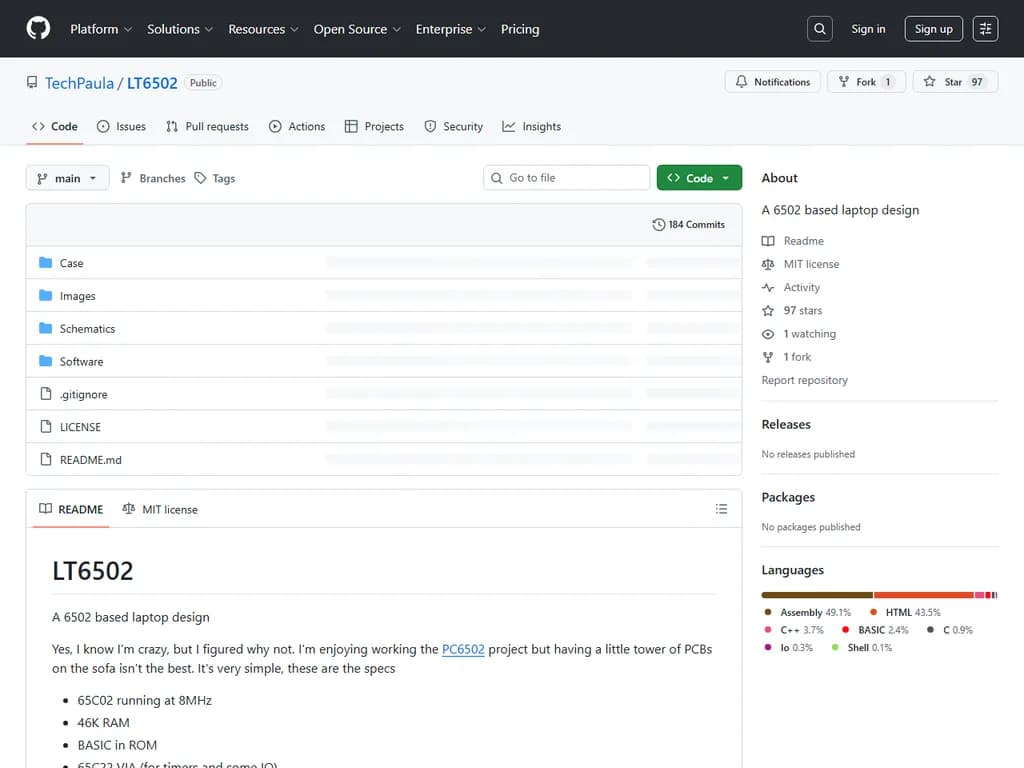Viewport: 1024px width, 768px height.
Task: Click the Tags icon
Action: [x=201, y=178]
